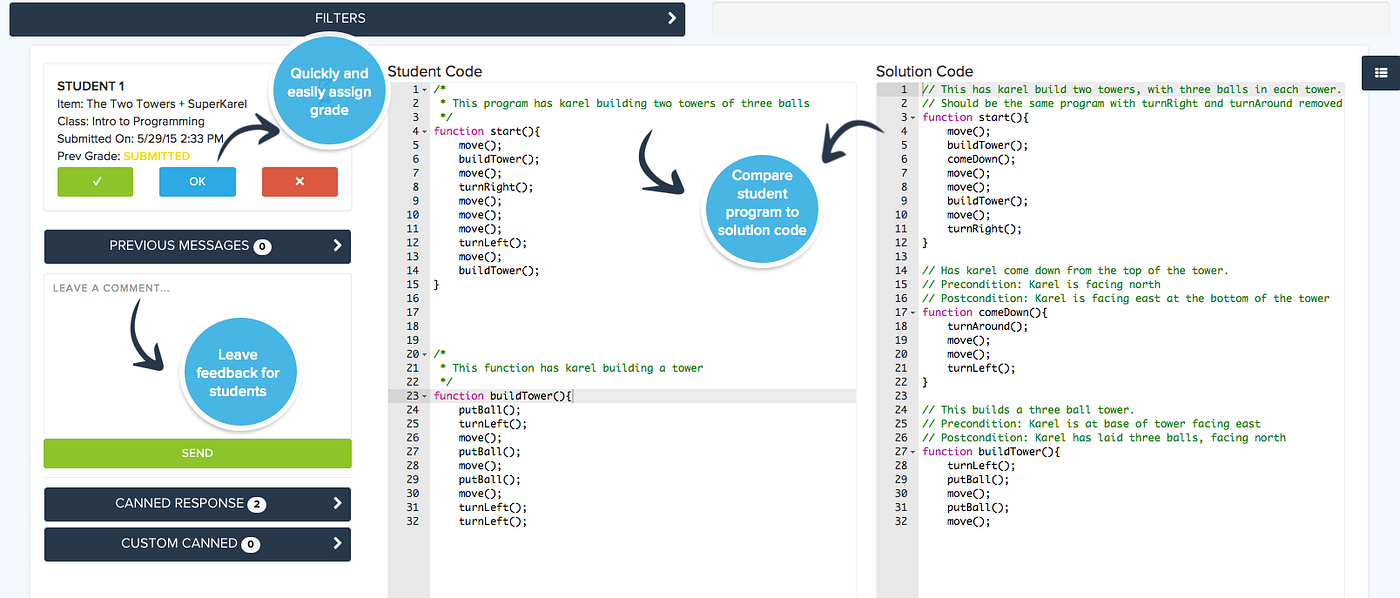The height and width of the screenshot is (598, 1400).
Task: Click the SEND feedback button
Action: pyautogui.click(x=197, y=453)
